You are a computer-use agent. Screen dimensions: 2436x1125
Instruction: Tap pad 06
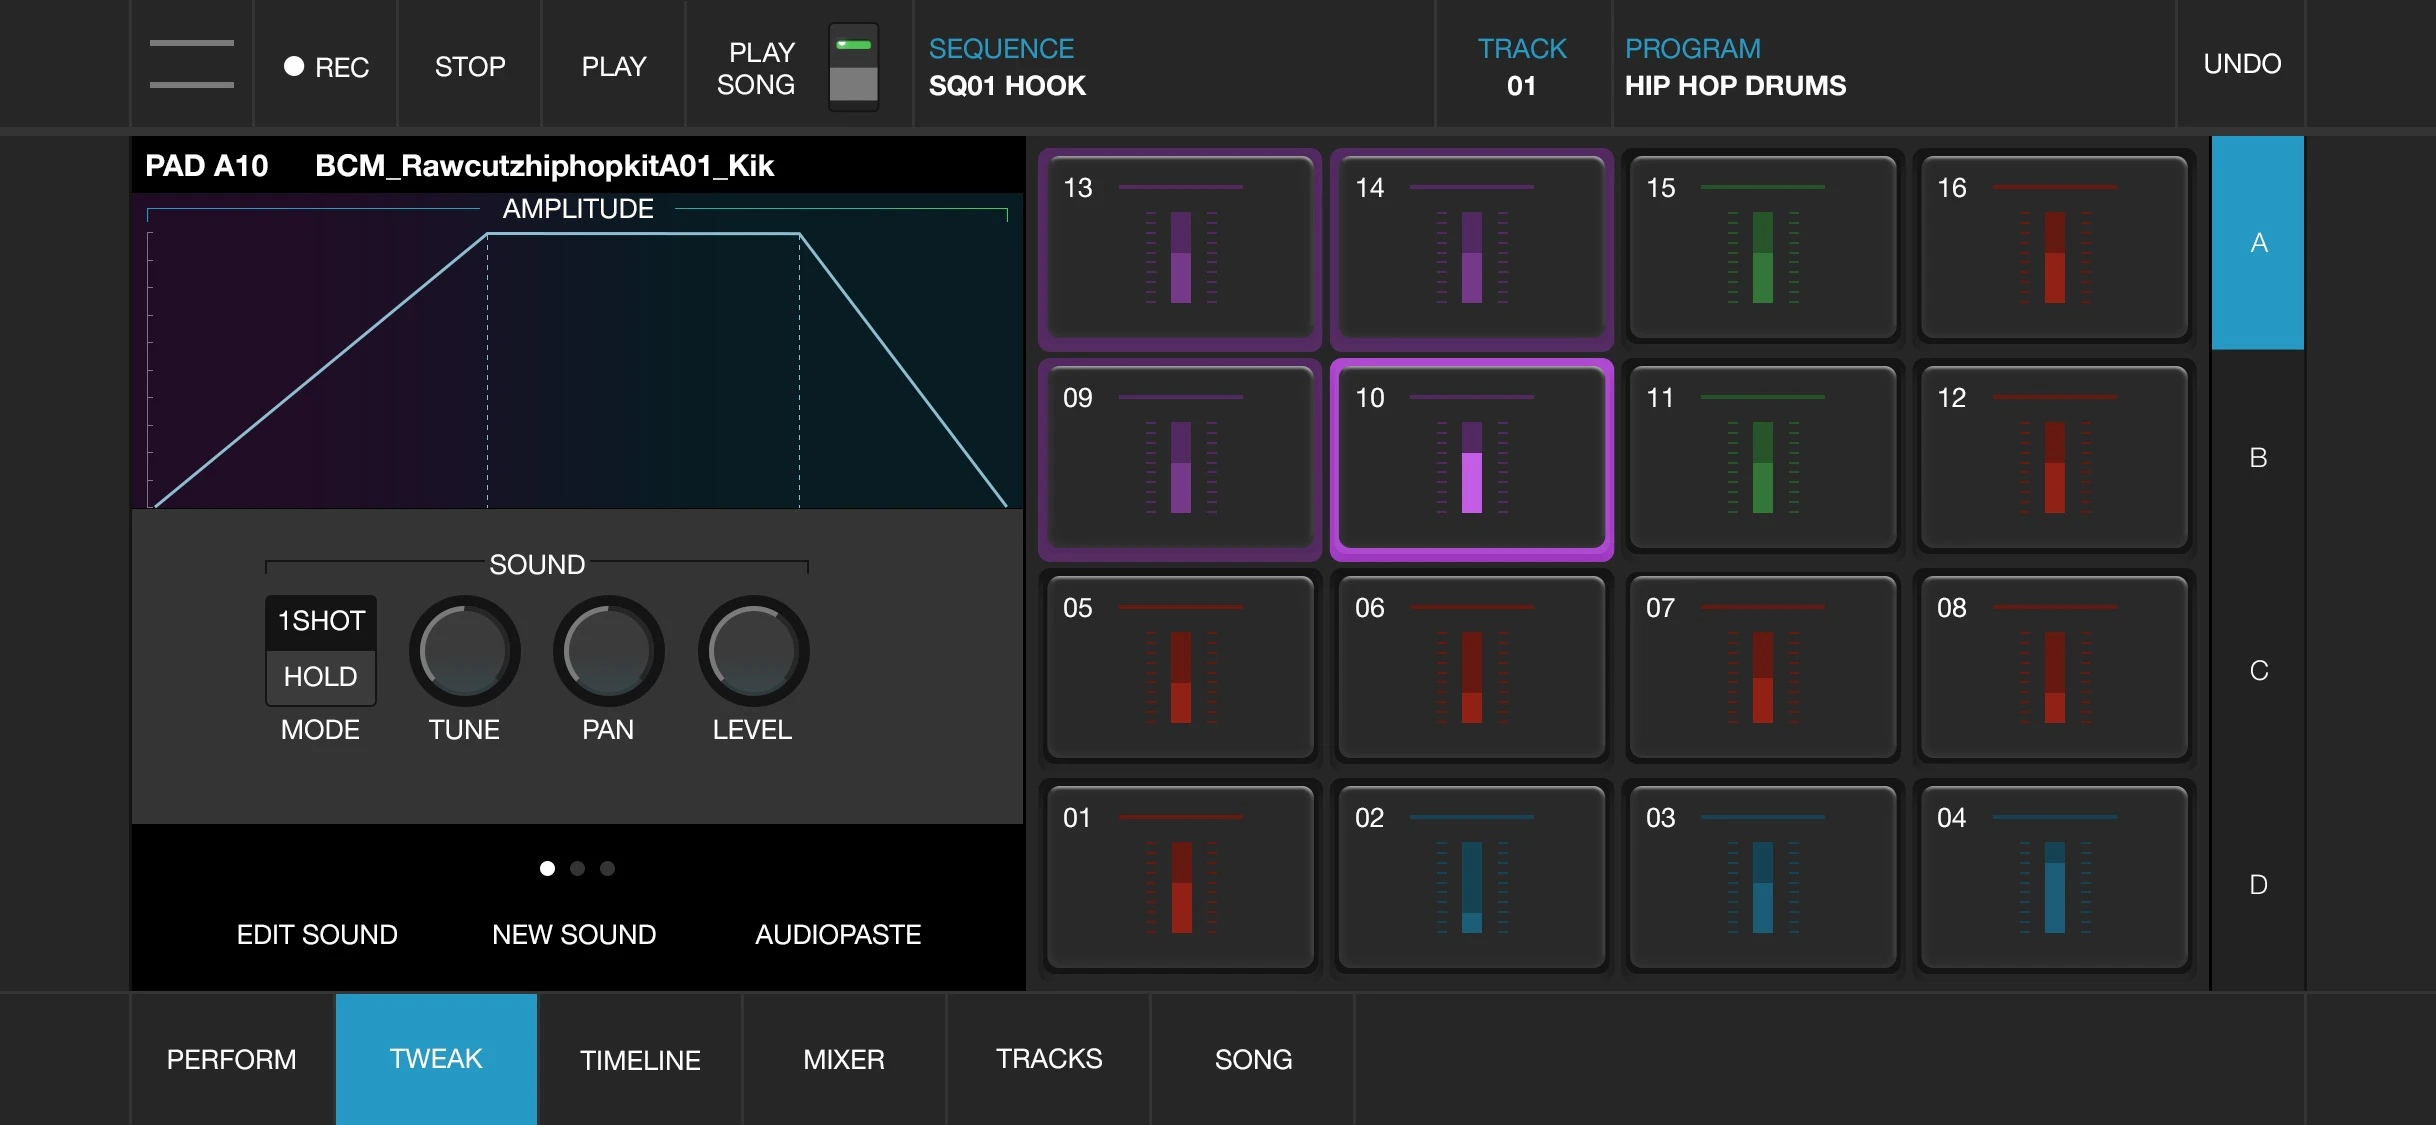pyautogui.click(x=1471, y=668)
